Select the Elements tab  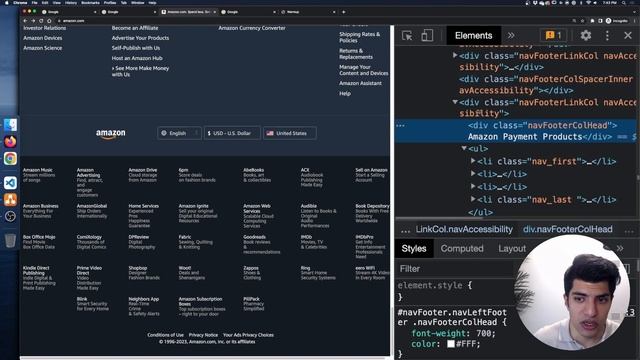[x=473, y=36]
